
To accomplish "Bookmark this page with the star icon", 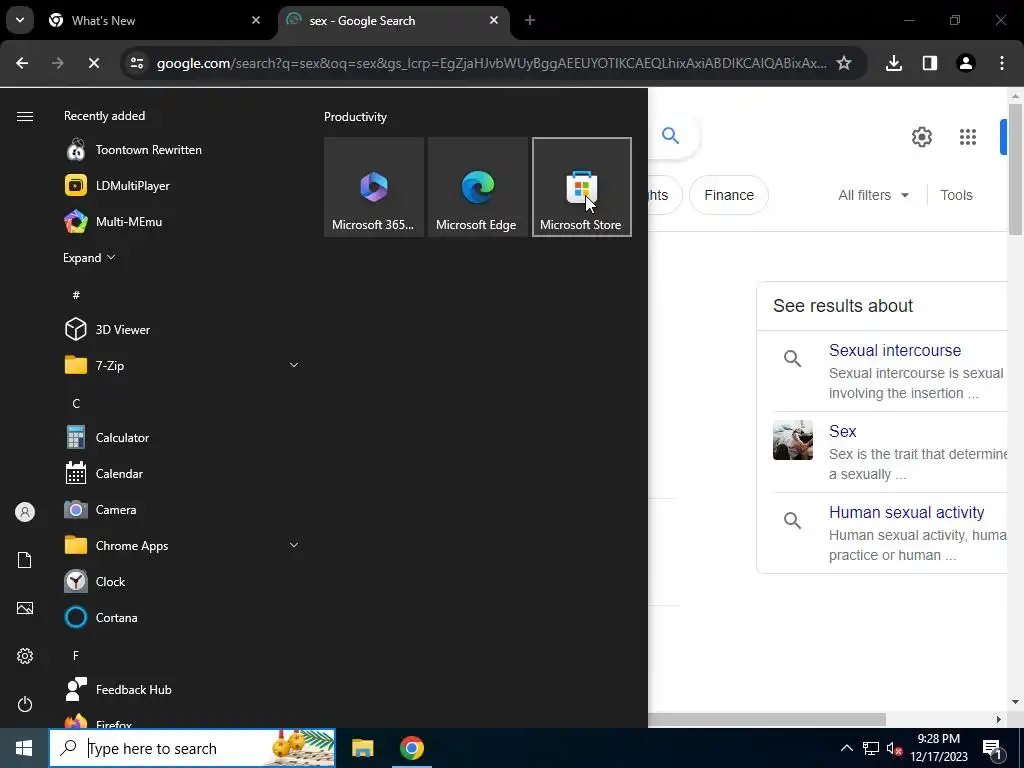I will click(844, 63).
